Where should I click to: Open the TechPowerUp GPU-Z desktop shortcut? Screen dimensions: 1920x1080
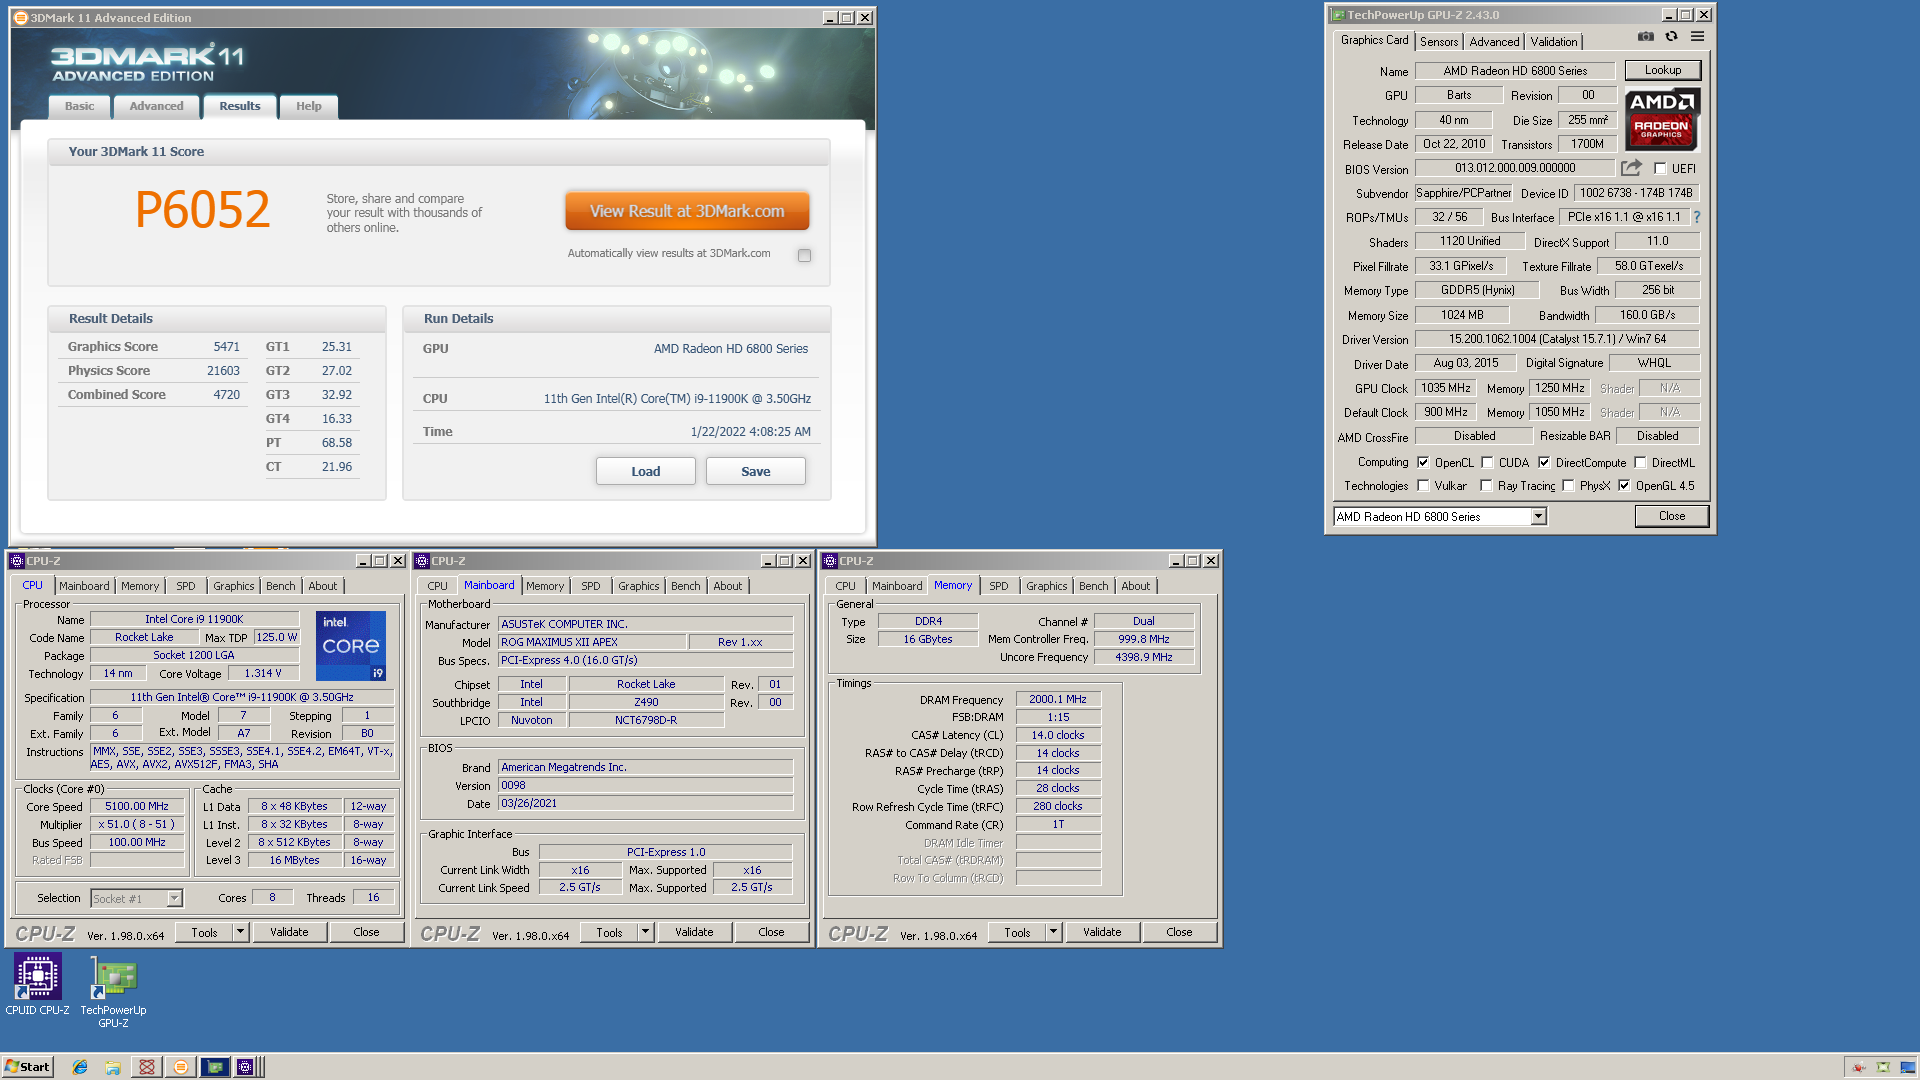click(x=113, y=991)
